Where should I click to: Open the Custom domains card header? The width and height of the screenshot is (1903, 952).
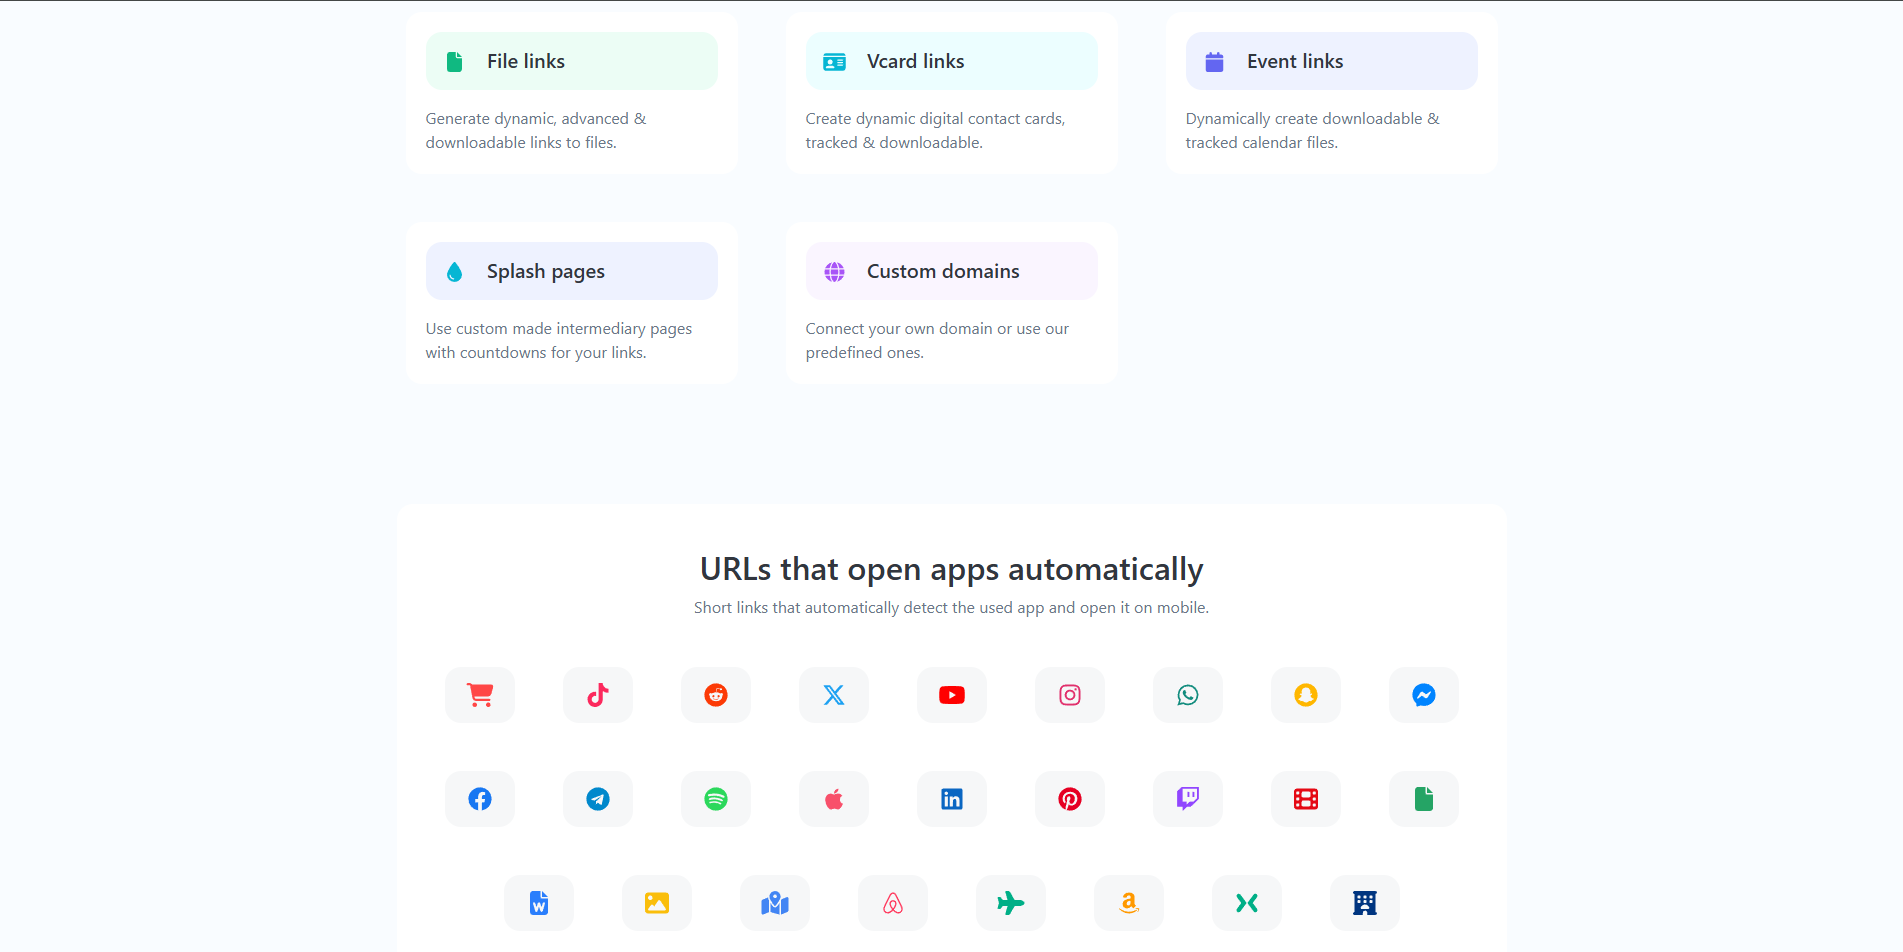click(x=952, y=271)
